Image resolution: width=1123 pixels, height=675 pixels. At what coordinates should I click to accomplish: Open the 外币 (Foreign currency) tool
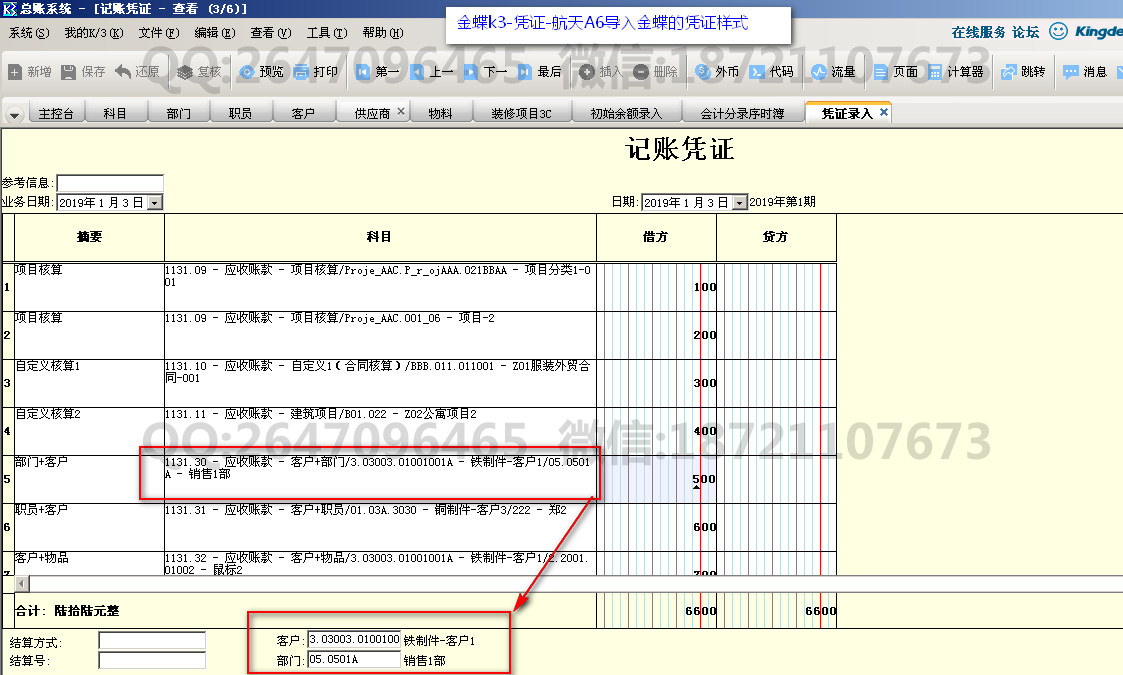pyautogui.click(x=716, y=72)
